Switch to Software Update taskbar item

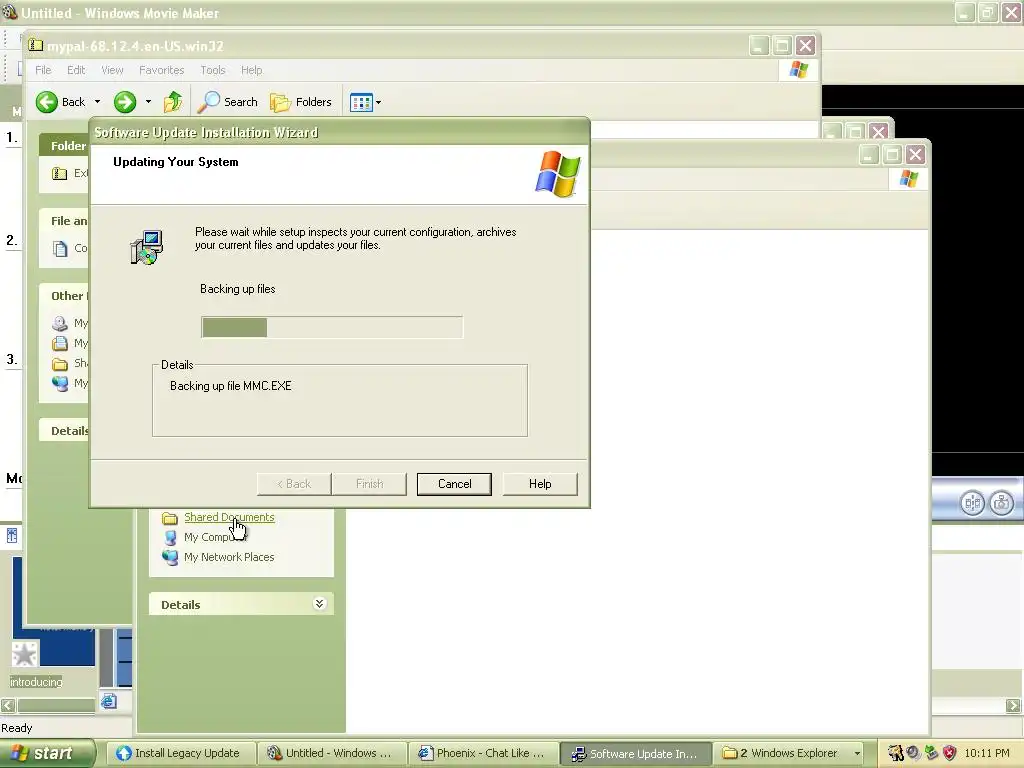pos(635,753)
